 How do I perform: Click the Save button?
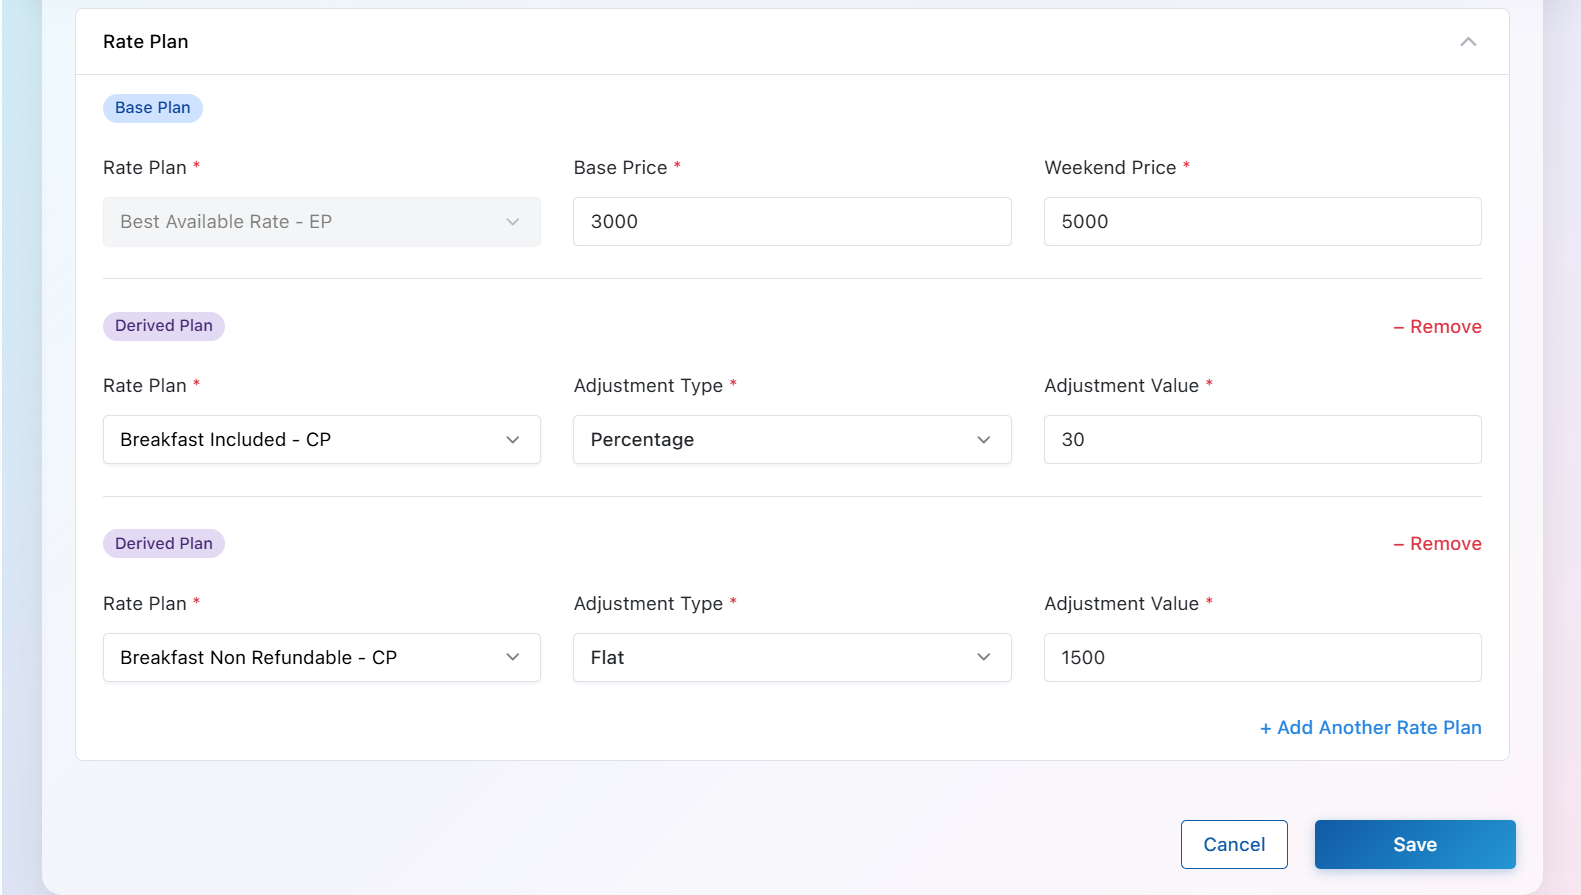point(1415,845)
